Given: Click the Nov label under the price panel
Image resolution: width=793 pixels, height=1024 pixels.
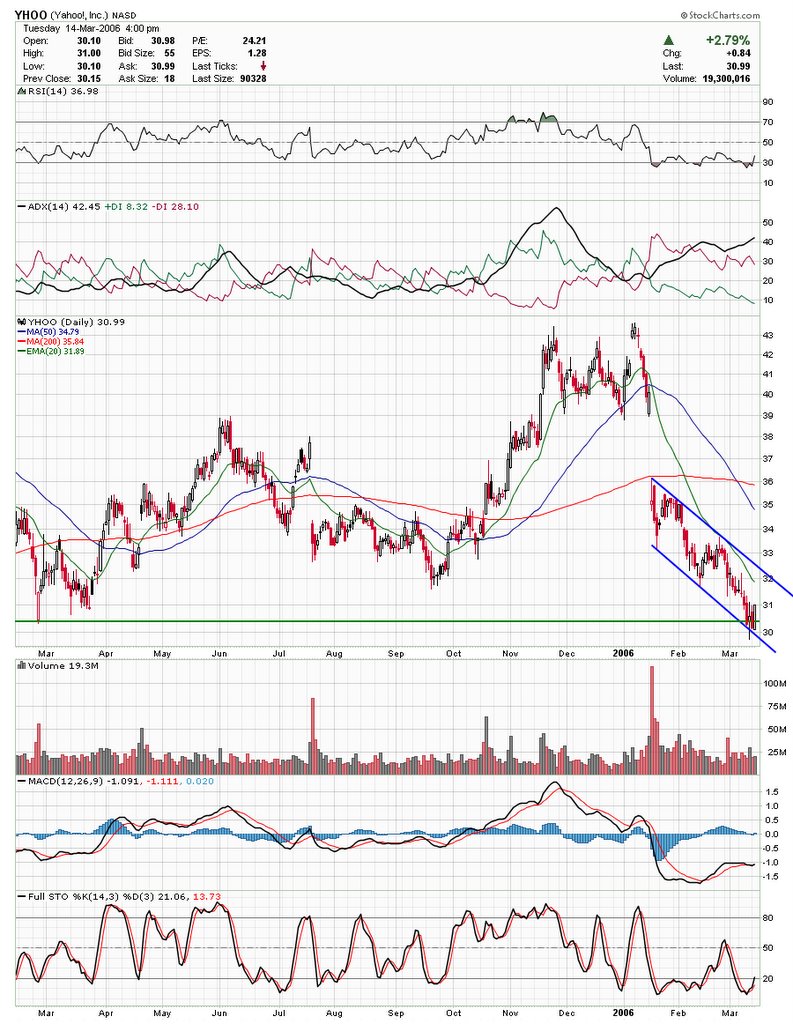Looking at the screenshot, I should [x=510, y=654].
